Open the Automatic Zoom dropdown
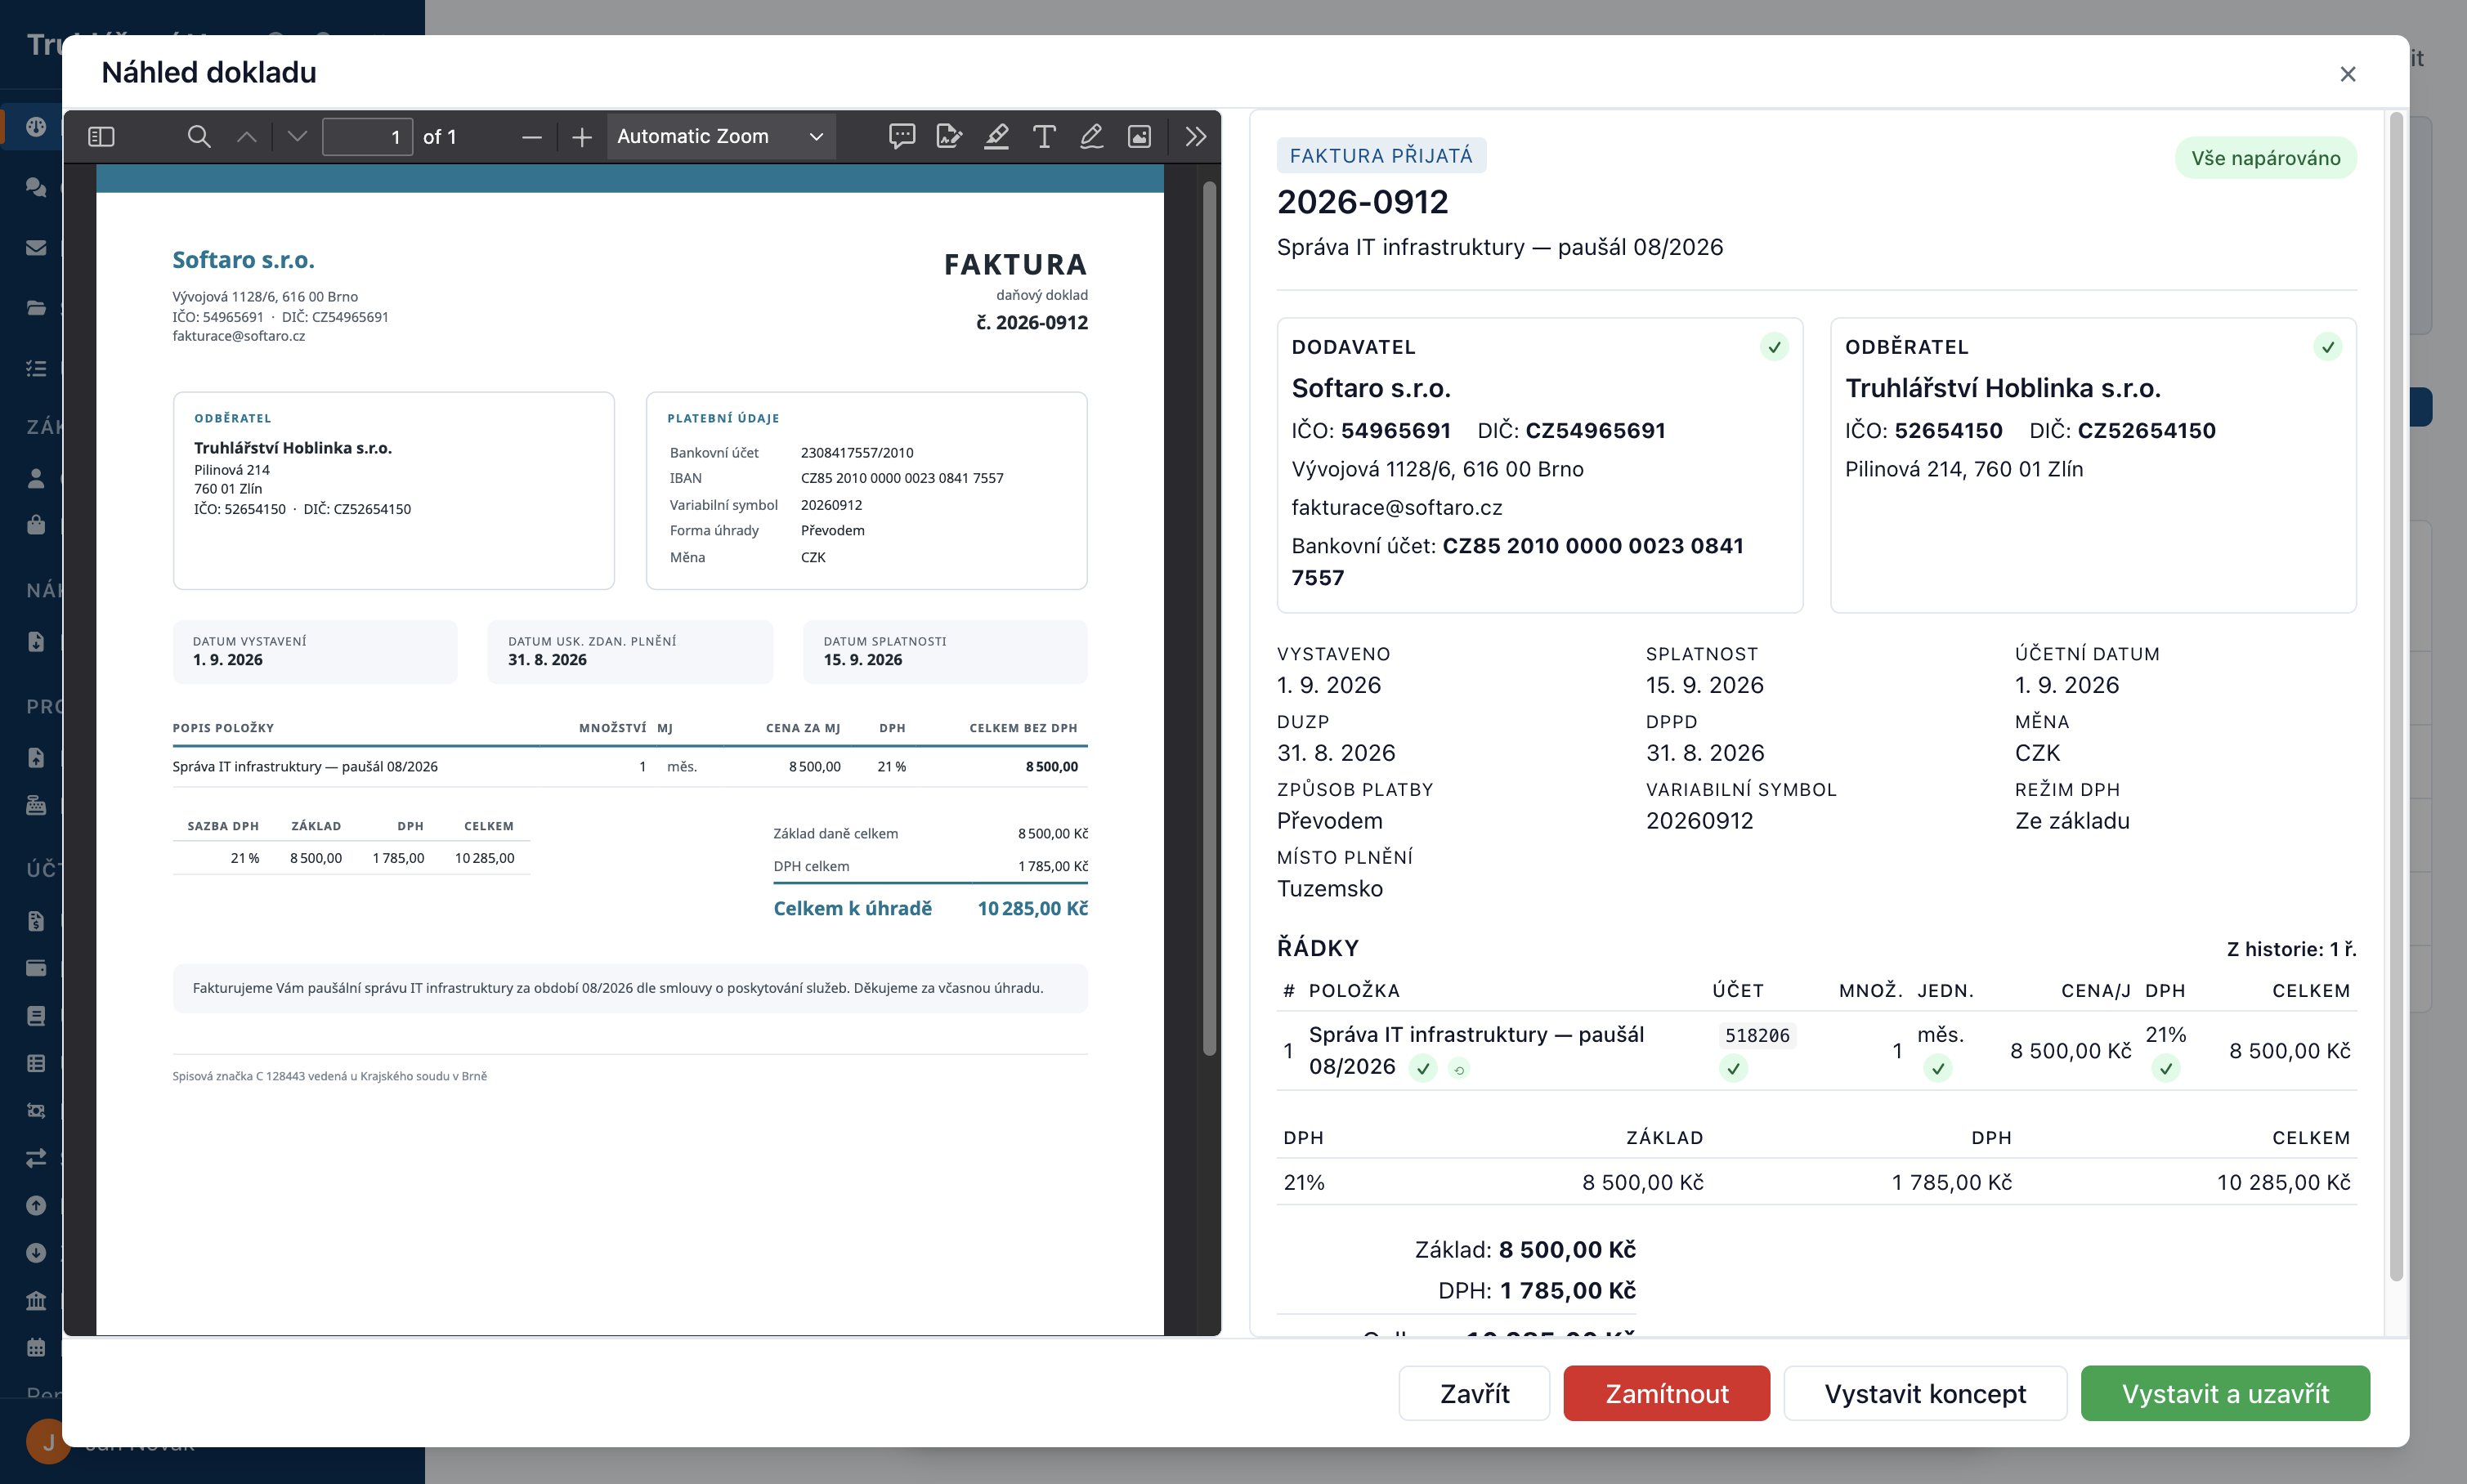Image resolution: width=2467 pixels, height=1484 pixels. (x=720, y=136)
